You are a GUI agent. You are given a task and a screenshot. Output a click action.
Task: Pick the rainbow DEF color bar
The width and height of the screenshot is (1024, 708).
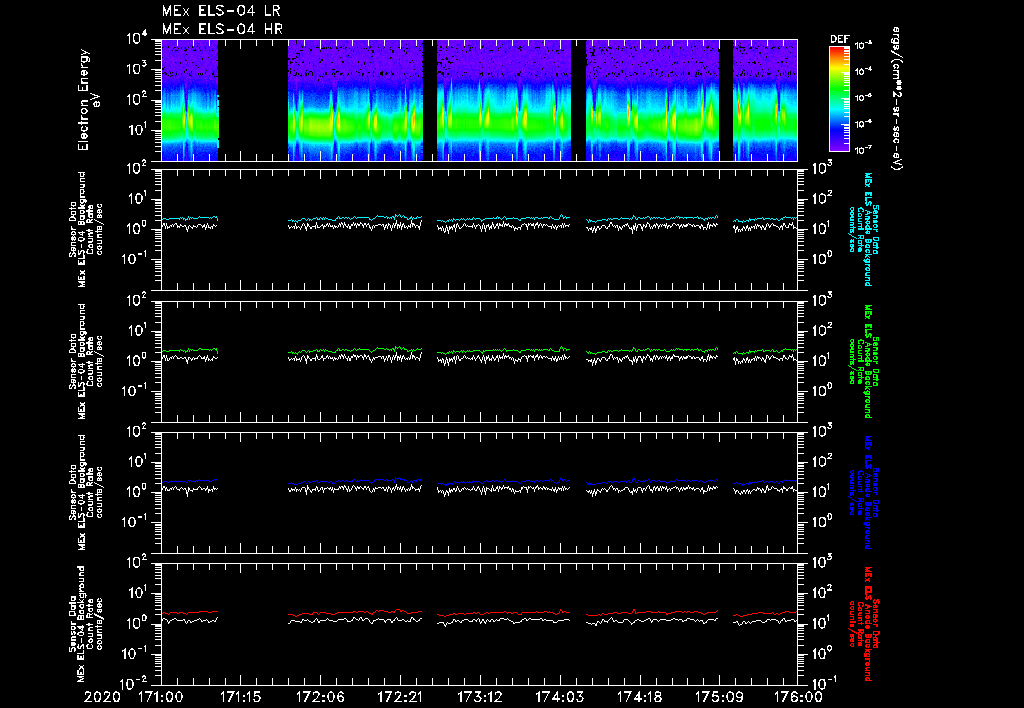pos(839,99)
